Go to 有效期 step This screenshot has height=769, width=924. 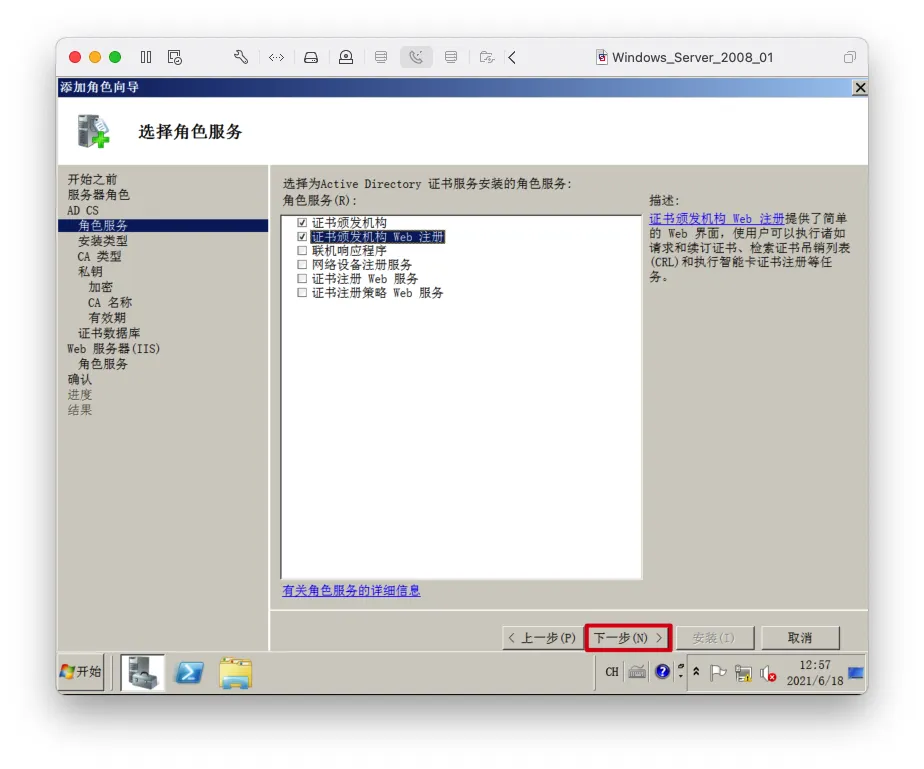click(x=107, y=318)
